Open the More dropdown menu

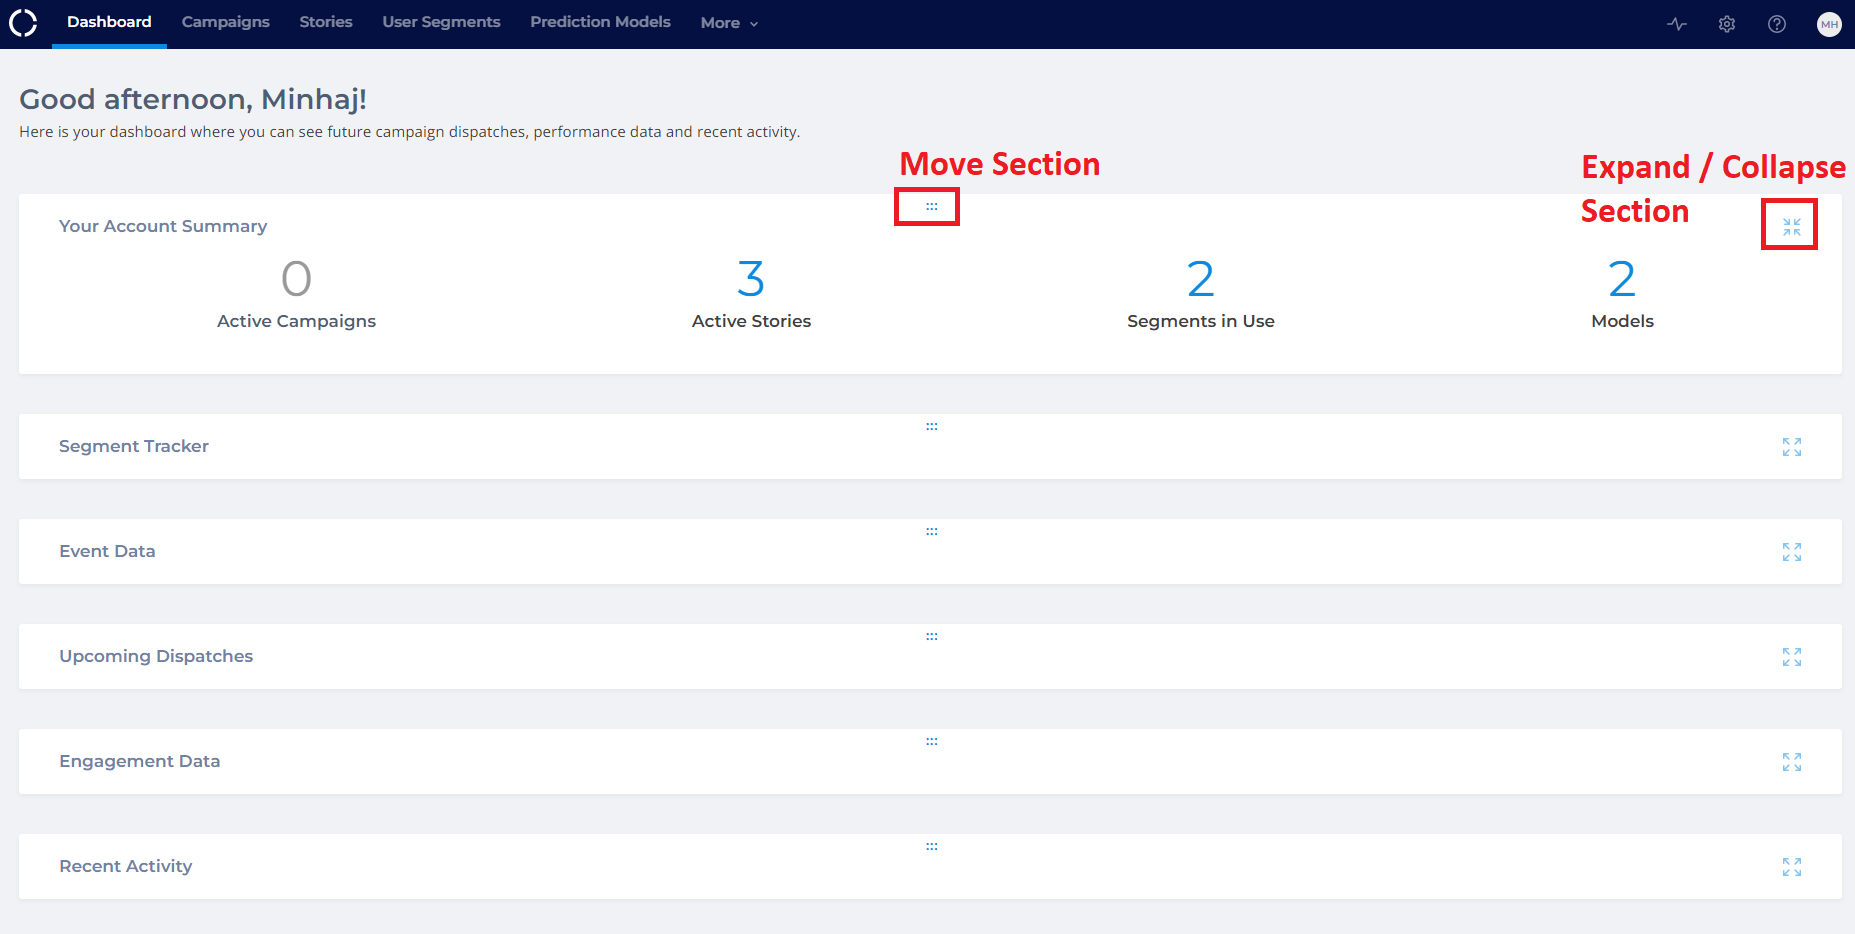coord(729,23)
